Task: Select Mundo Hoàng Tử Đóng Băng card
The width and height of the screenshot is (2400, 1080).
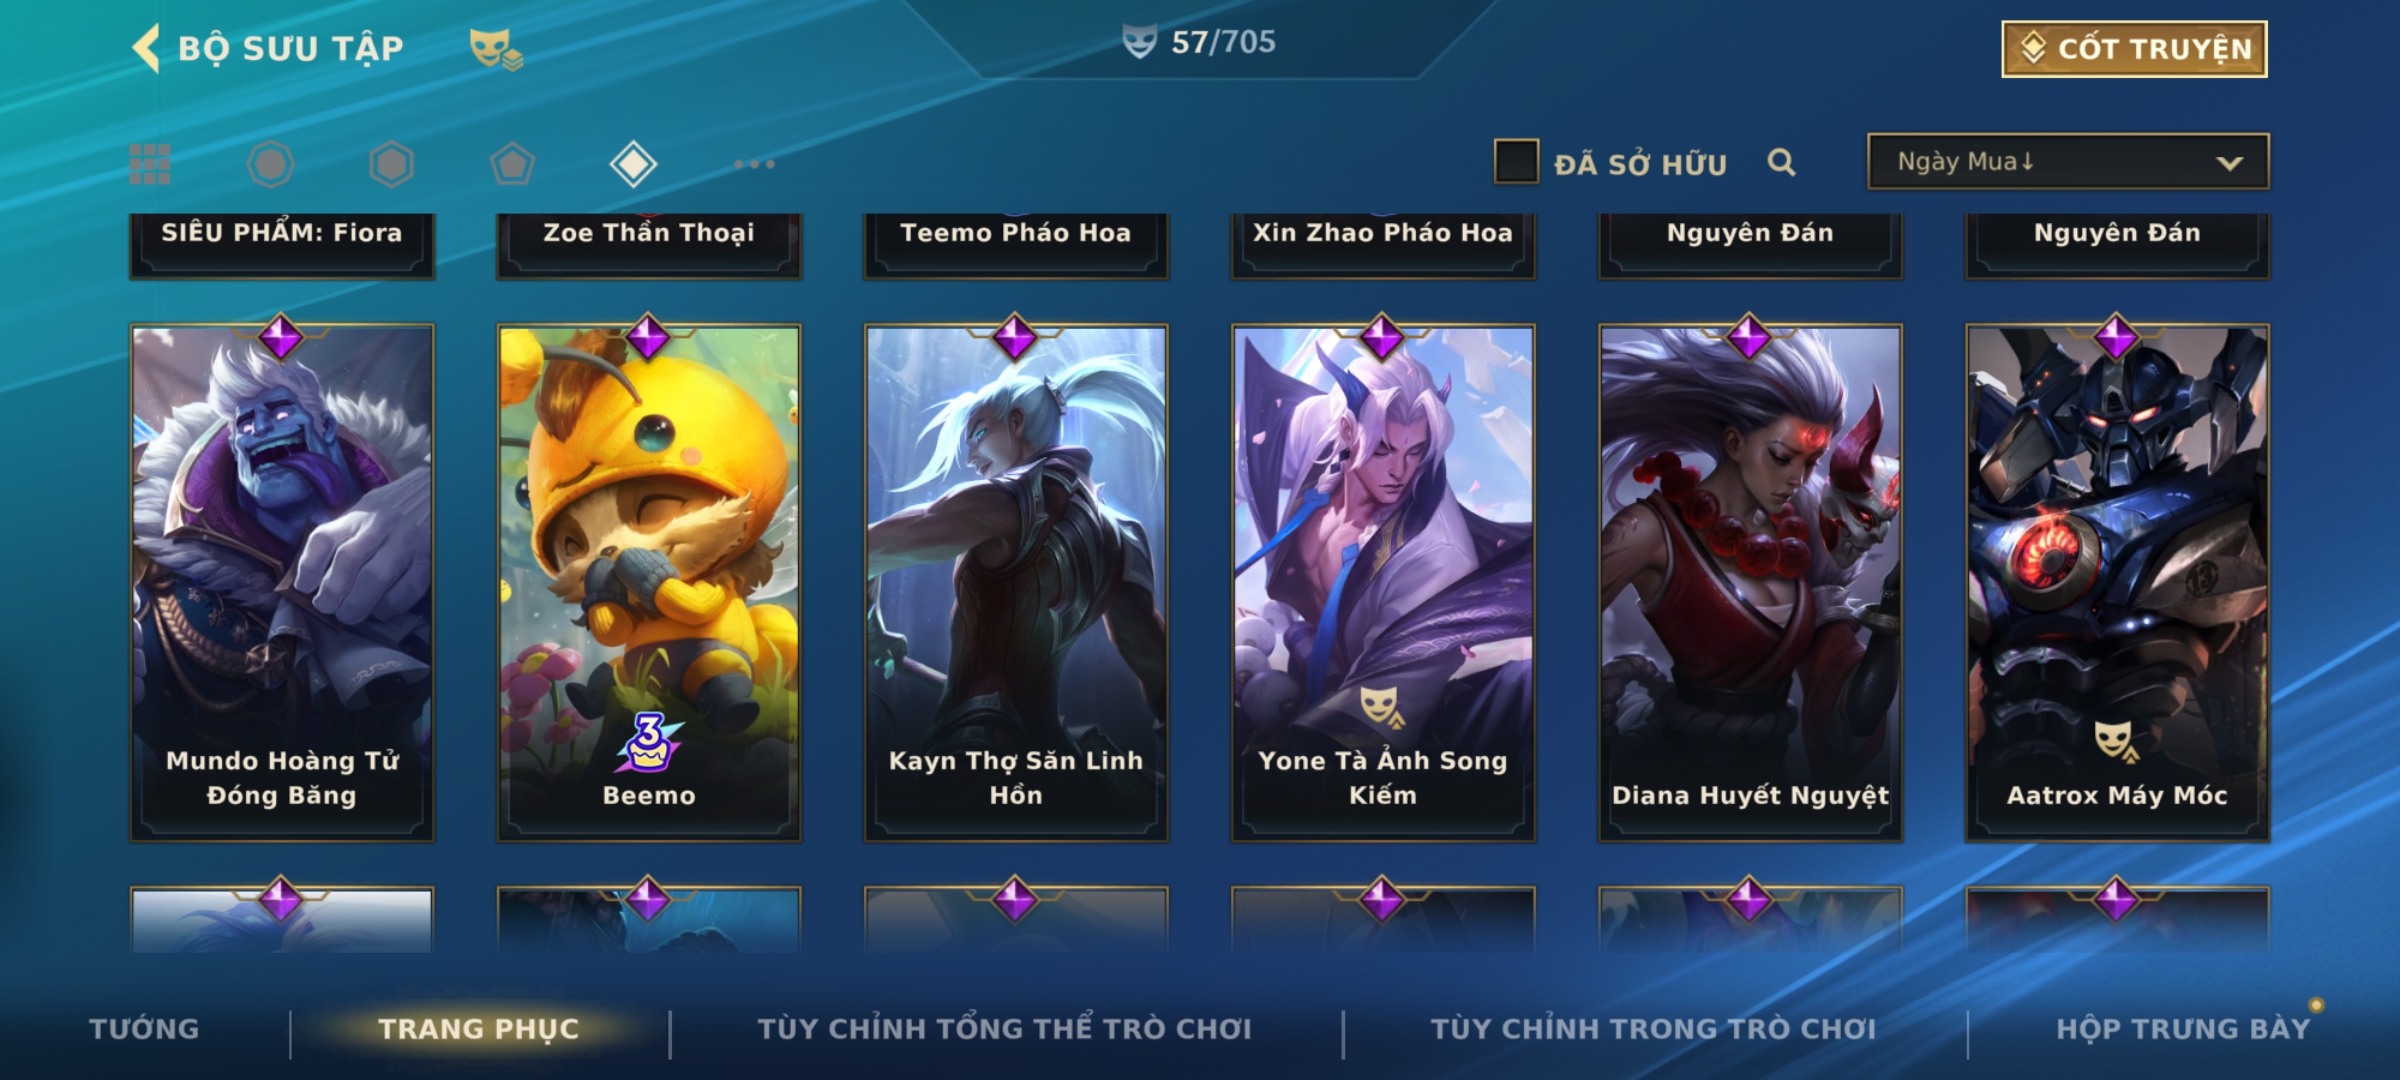Action: pyautogui.click(x=282, y=583)
